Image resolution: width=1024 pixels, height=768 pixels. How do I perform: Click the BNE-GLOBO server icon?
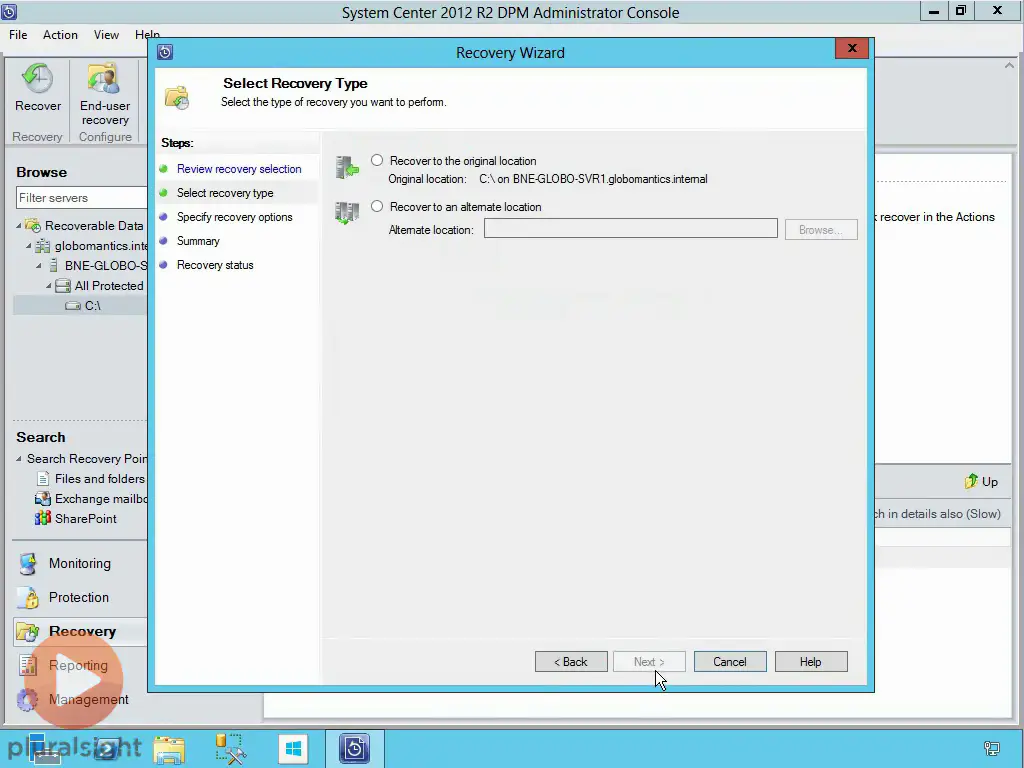[x=54, y=266]
